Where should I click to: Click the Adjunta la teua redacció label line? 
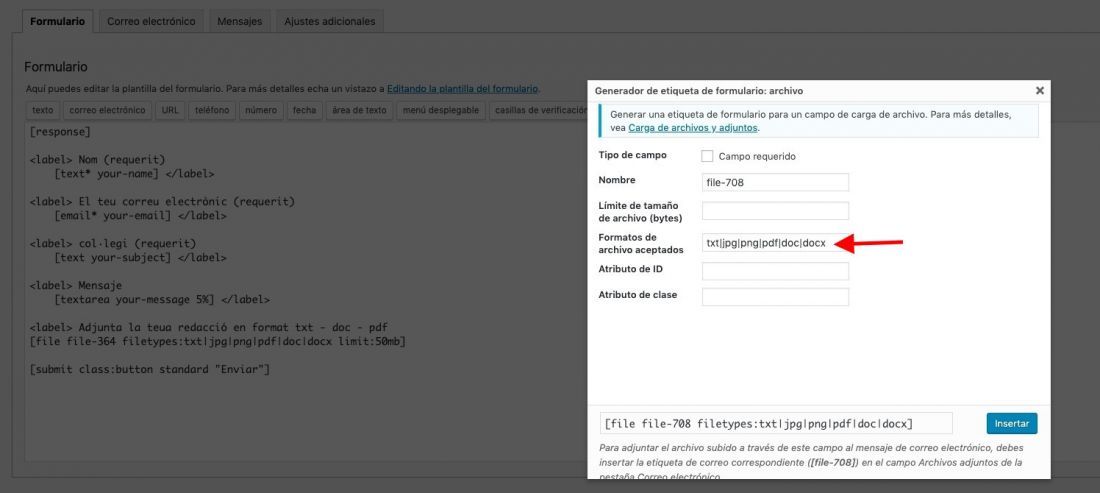(x=208, y=327)
